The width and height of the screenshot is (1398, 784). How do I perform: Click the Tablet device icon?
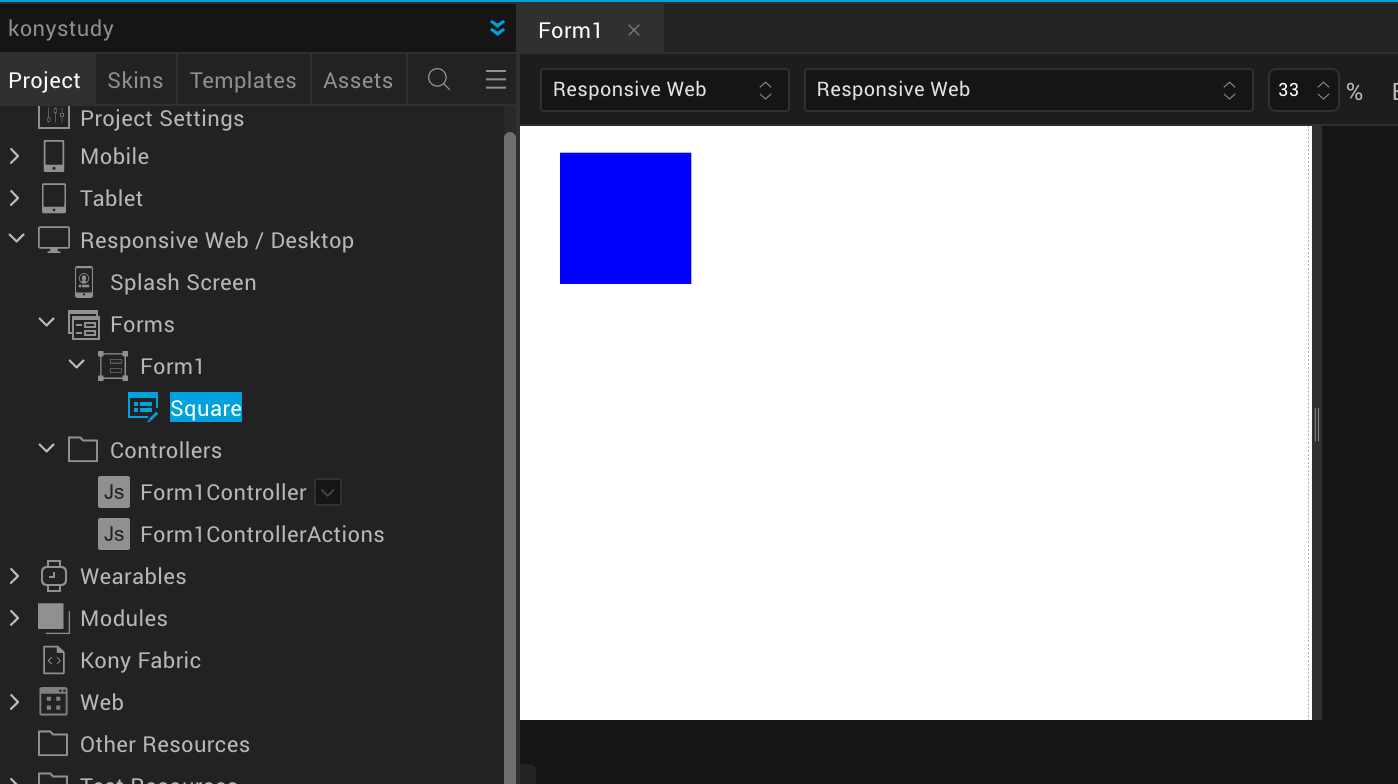(54, 198)
